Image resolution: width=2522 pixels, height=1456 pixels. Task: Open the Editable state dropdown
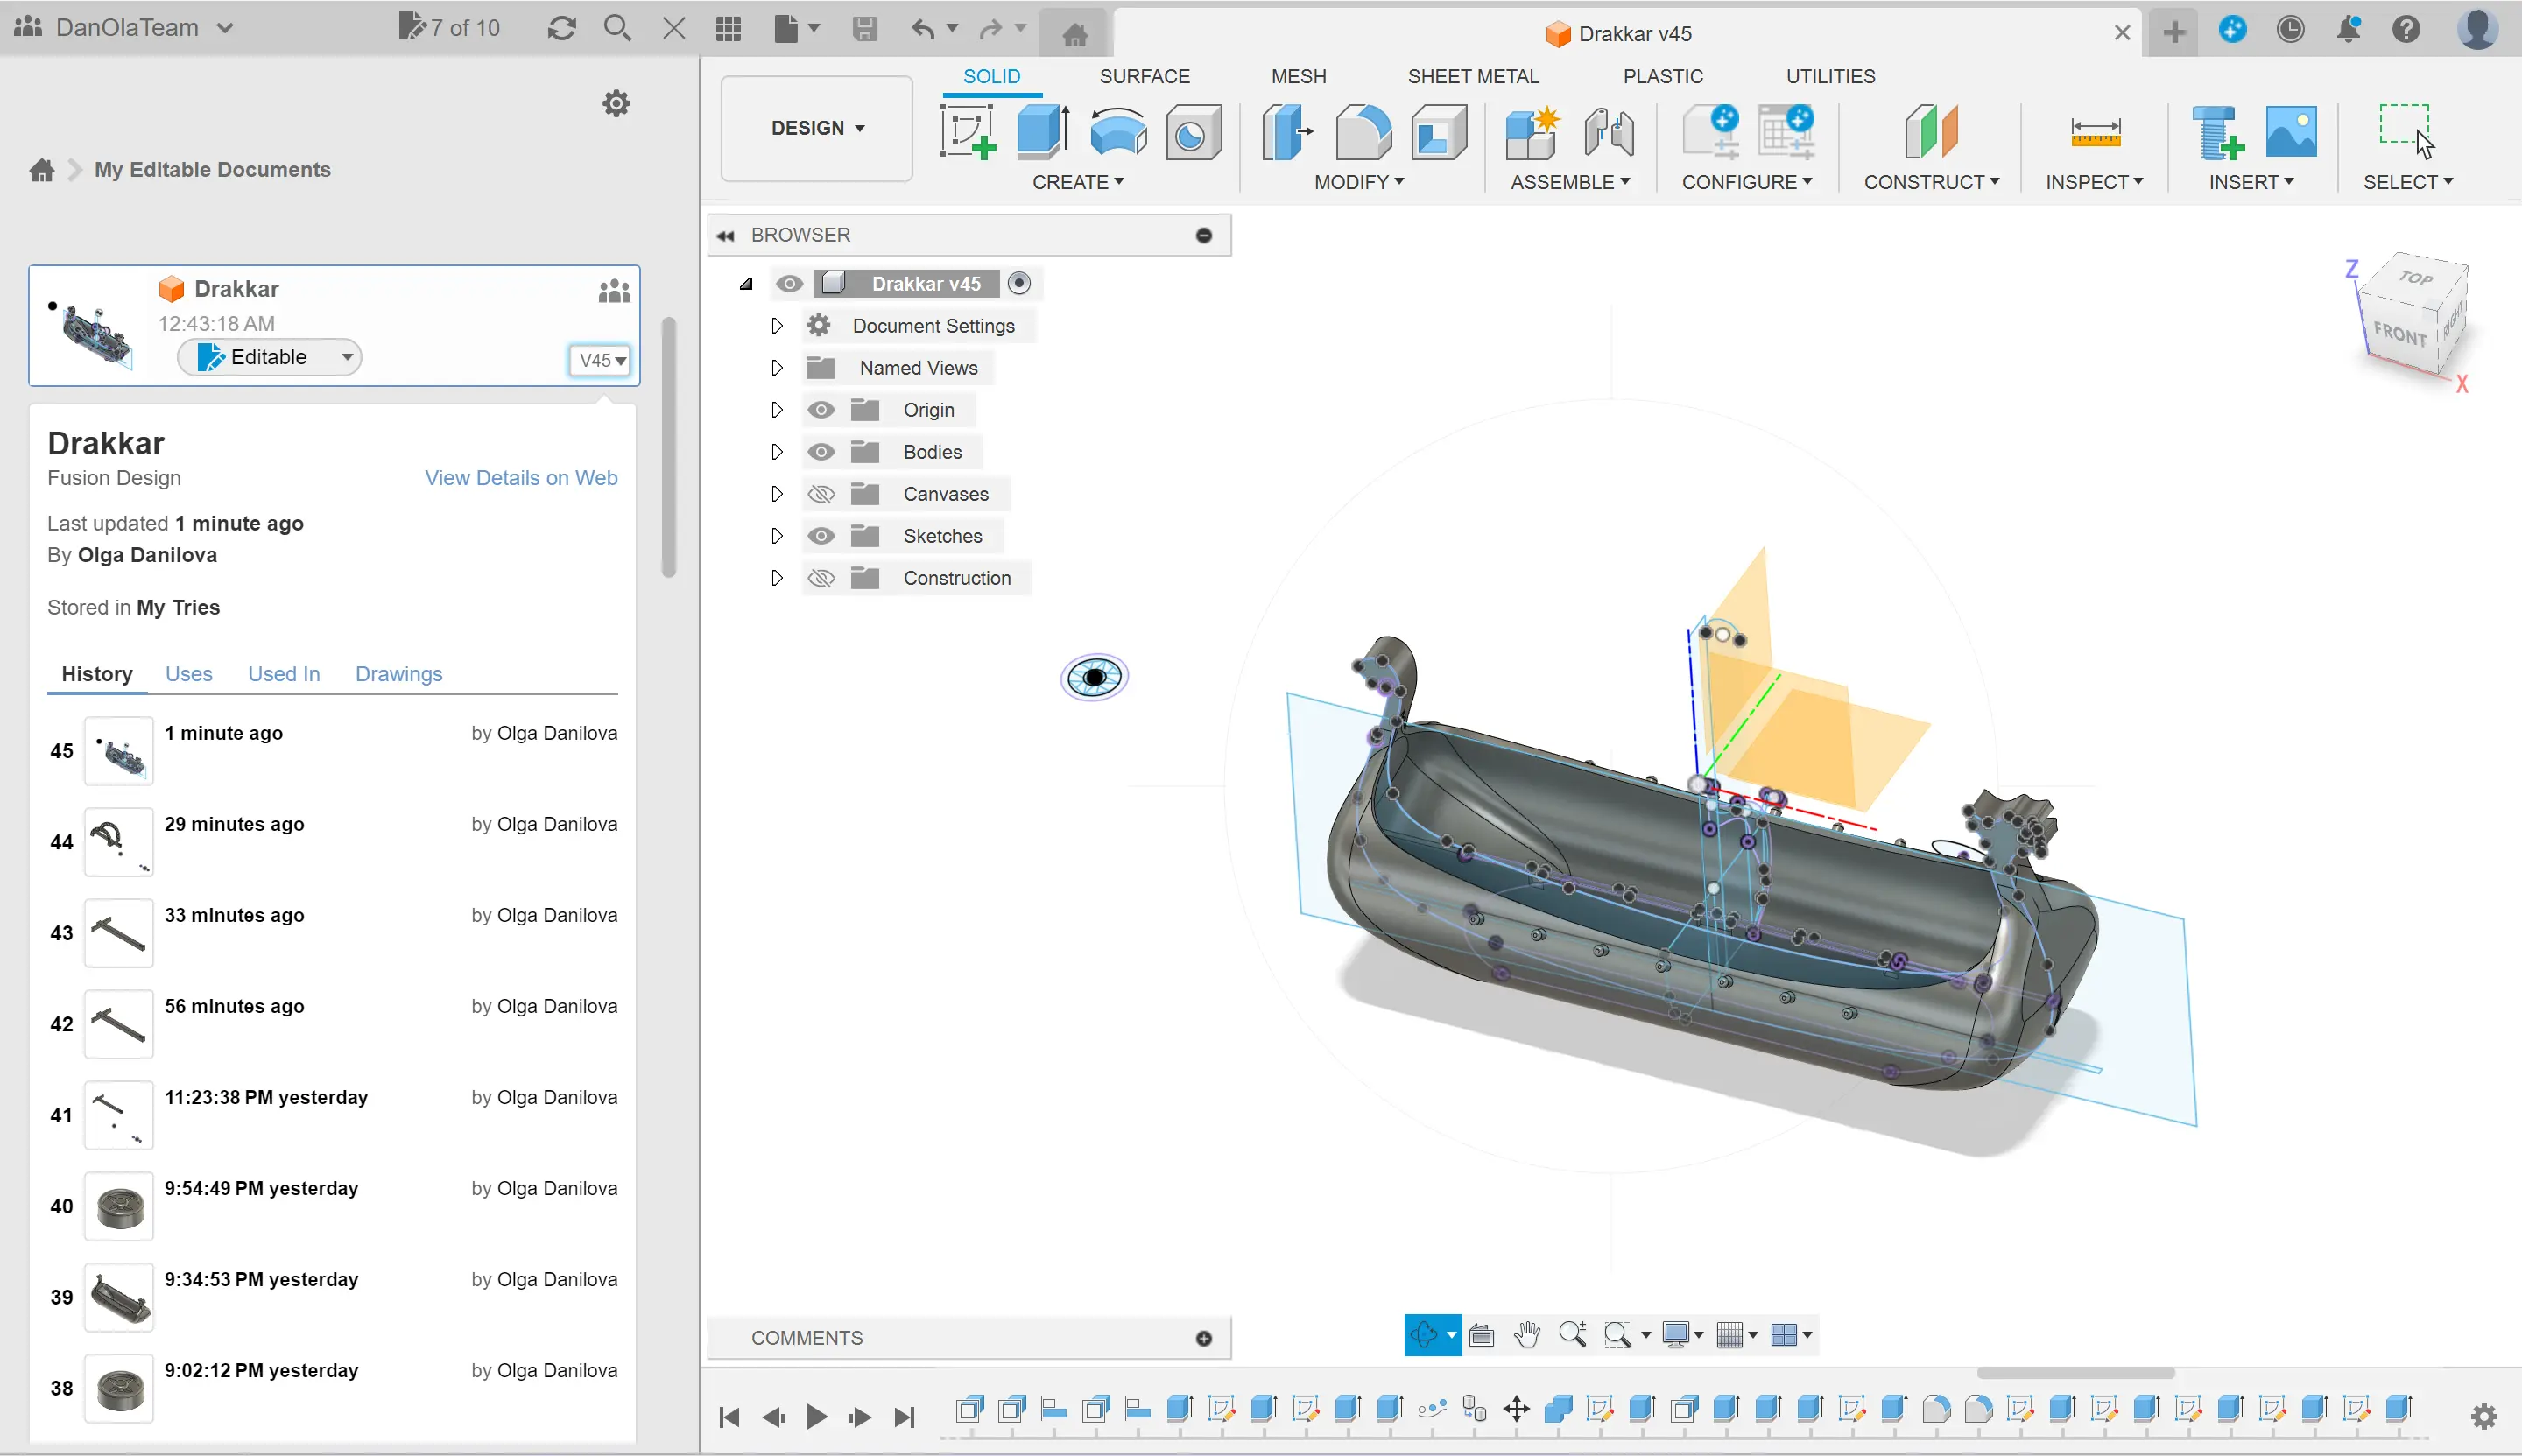point(269,357)
